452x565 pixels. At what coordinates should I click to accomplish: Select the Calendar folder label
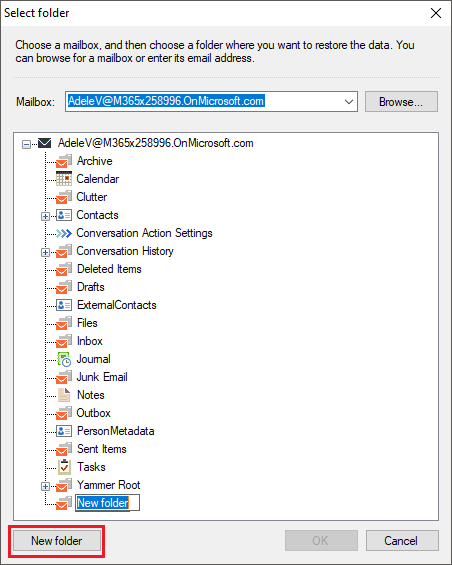coord(98,179)
